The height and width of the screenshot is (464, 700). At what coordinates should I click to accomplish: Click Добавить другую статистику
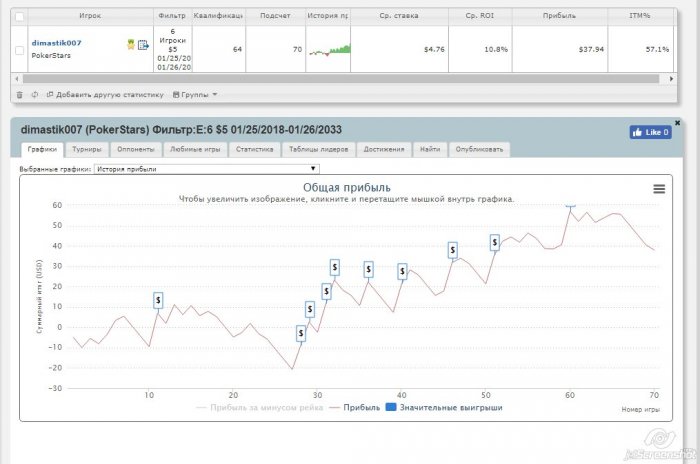pos(103,95)
